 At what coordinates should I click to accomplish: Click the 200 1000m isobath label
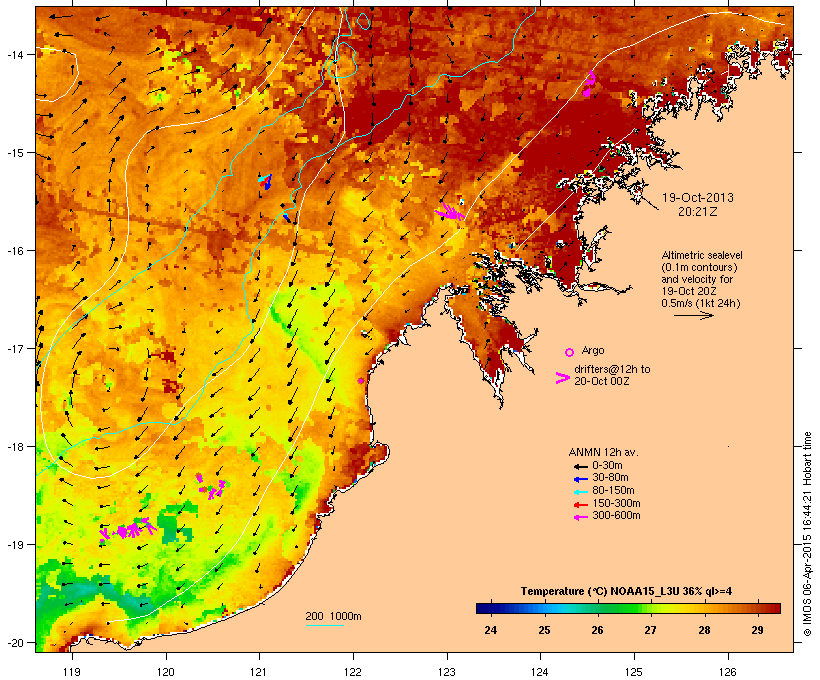point(333,616)
